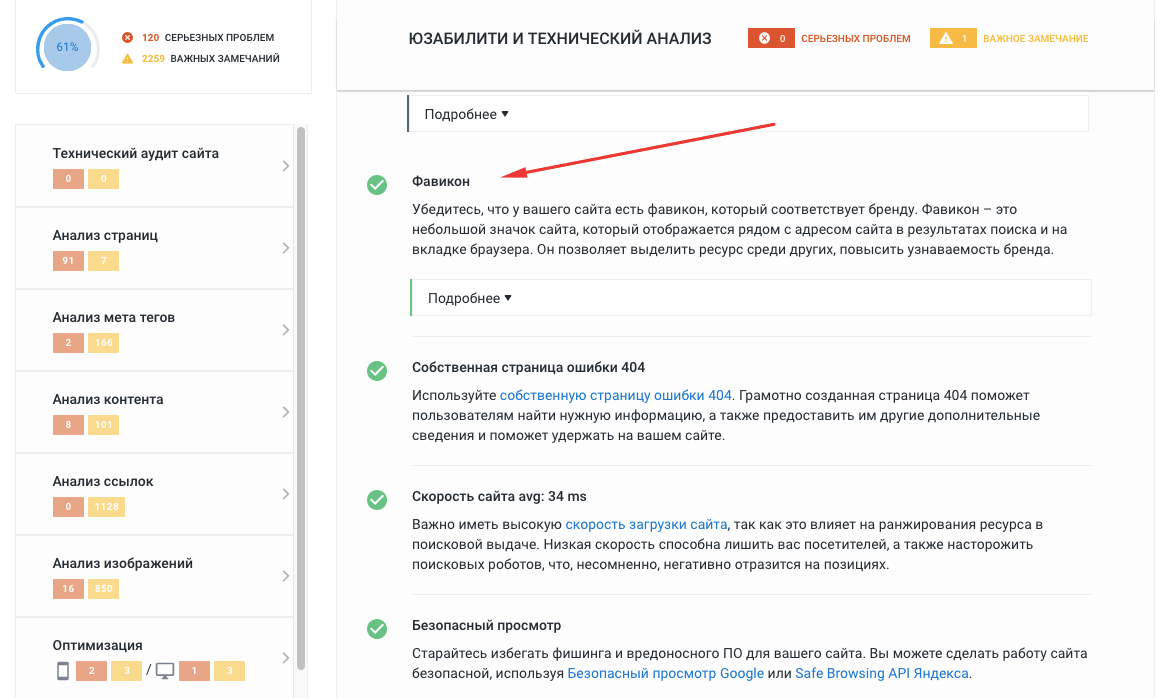Screen dimensions: 1174x698
Task: Click the green check icon beside Скорость сайта
Action: point(377,499)
